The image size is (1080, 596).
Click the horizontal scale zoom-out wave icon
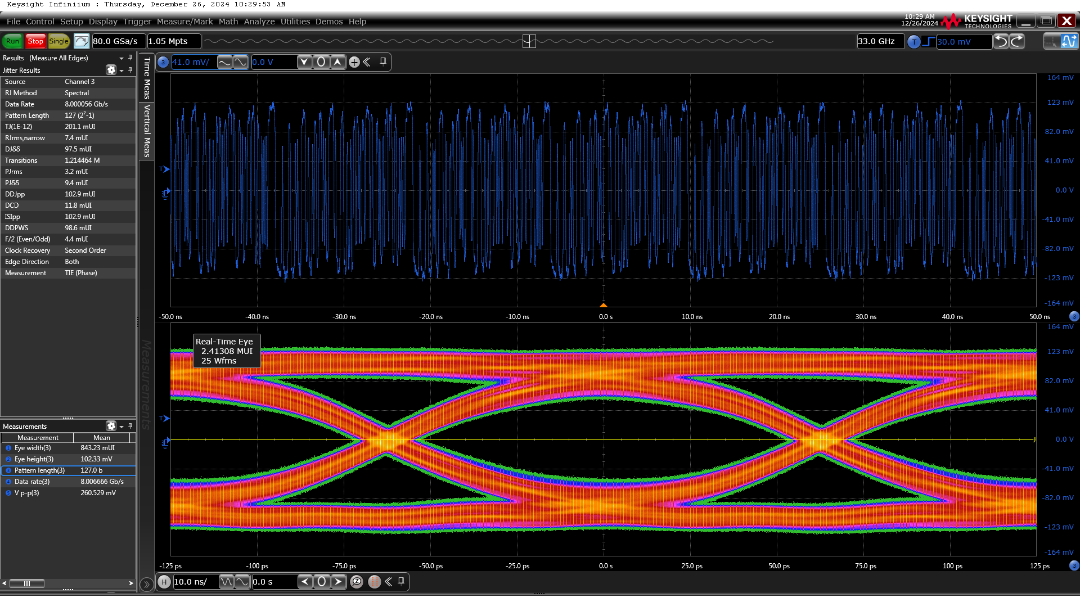point(226,582)
